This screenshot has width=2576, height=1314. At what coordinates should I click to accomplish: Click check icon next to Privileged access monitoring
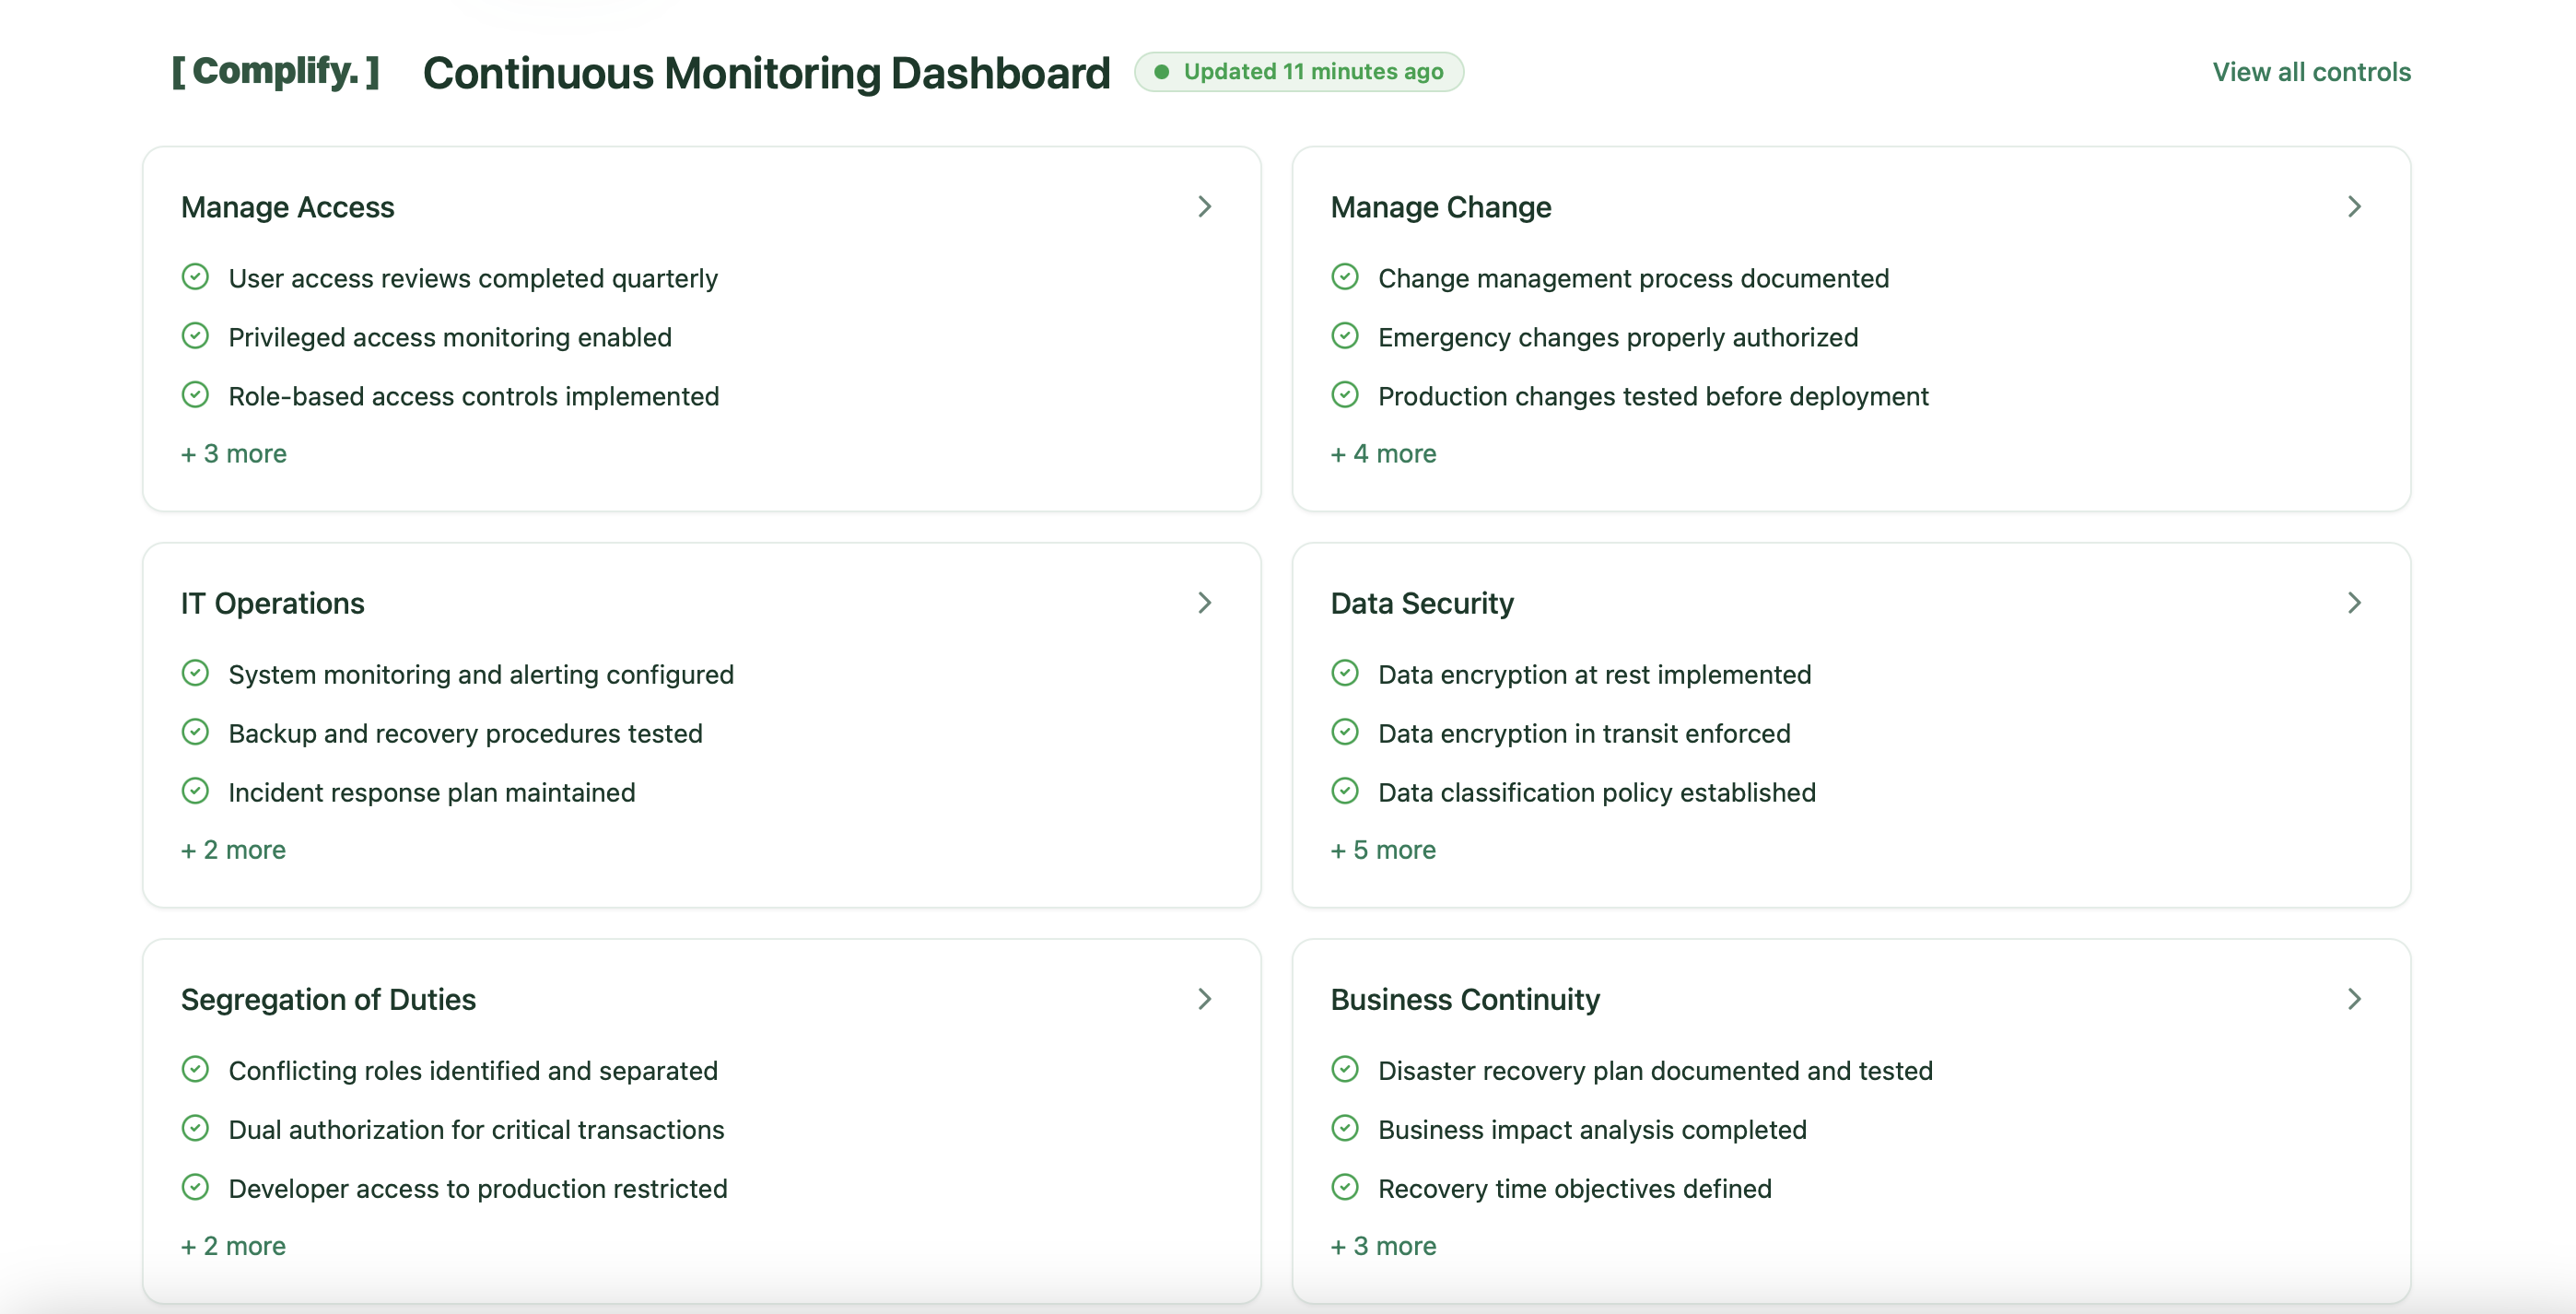coord(195,336)
